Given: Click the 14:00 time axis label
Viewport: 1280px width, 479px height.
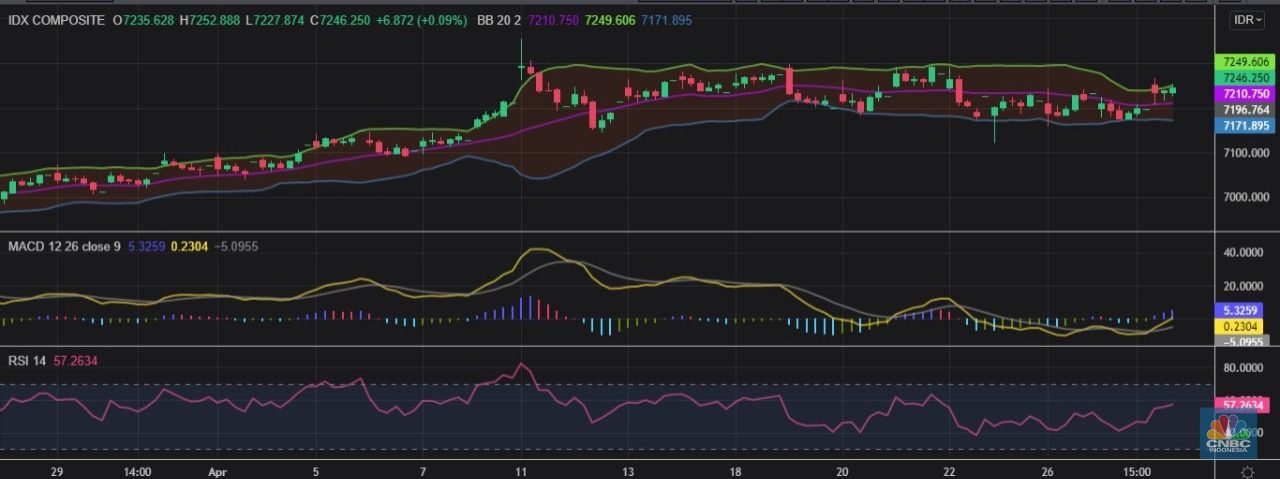Looking at the screenshot, I should (x=137, y=470).
